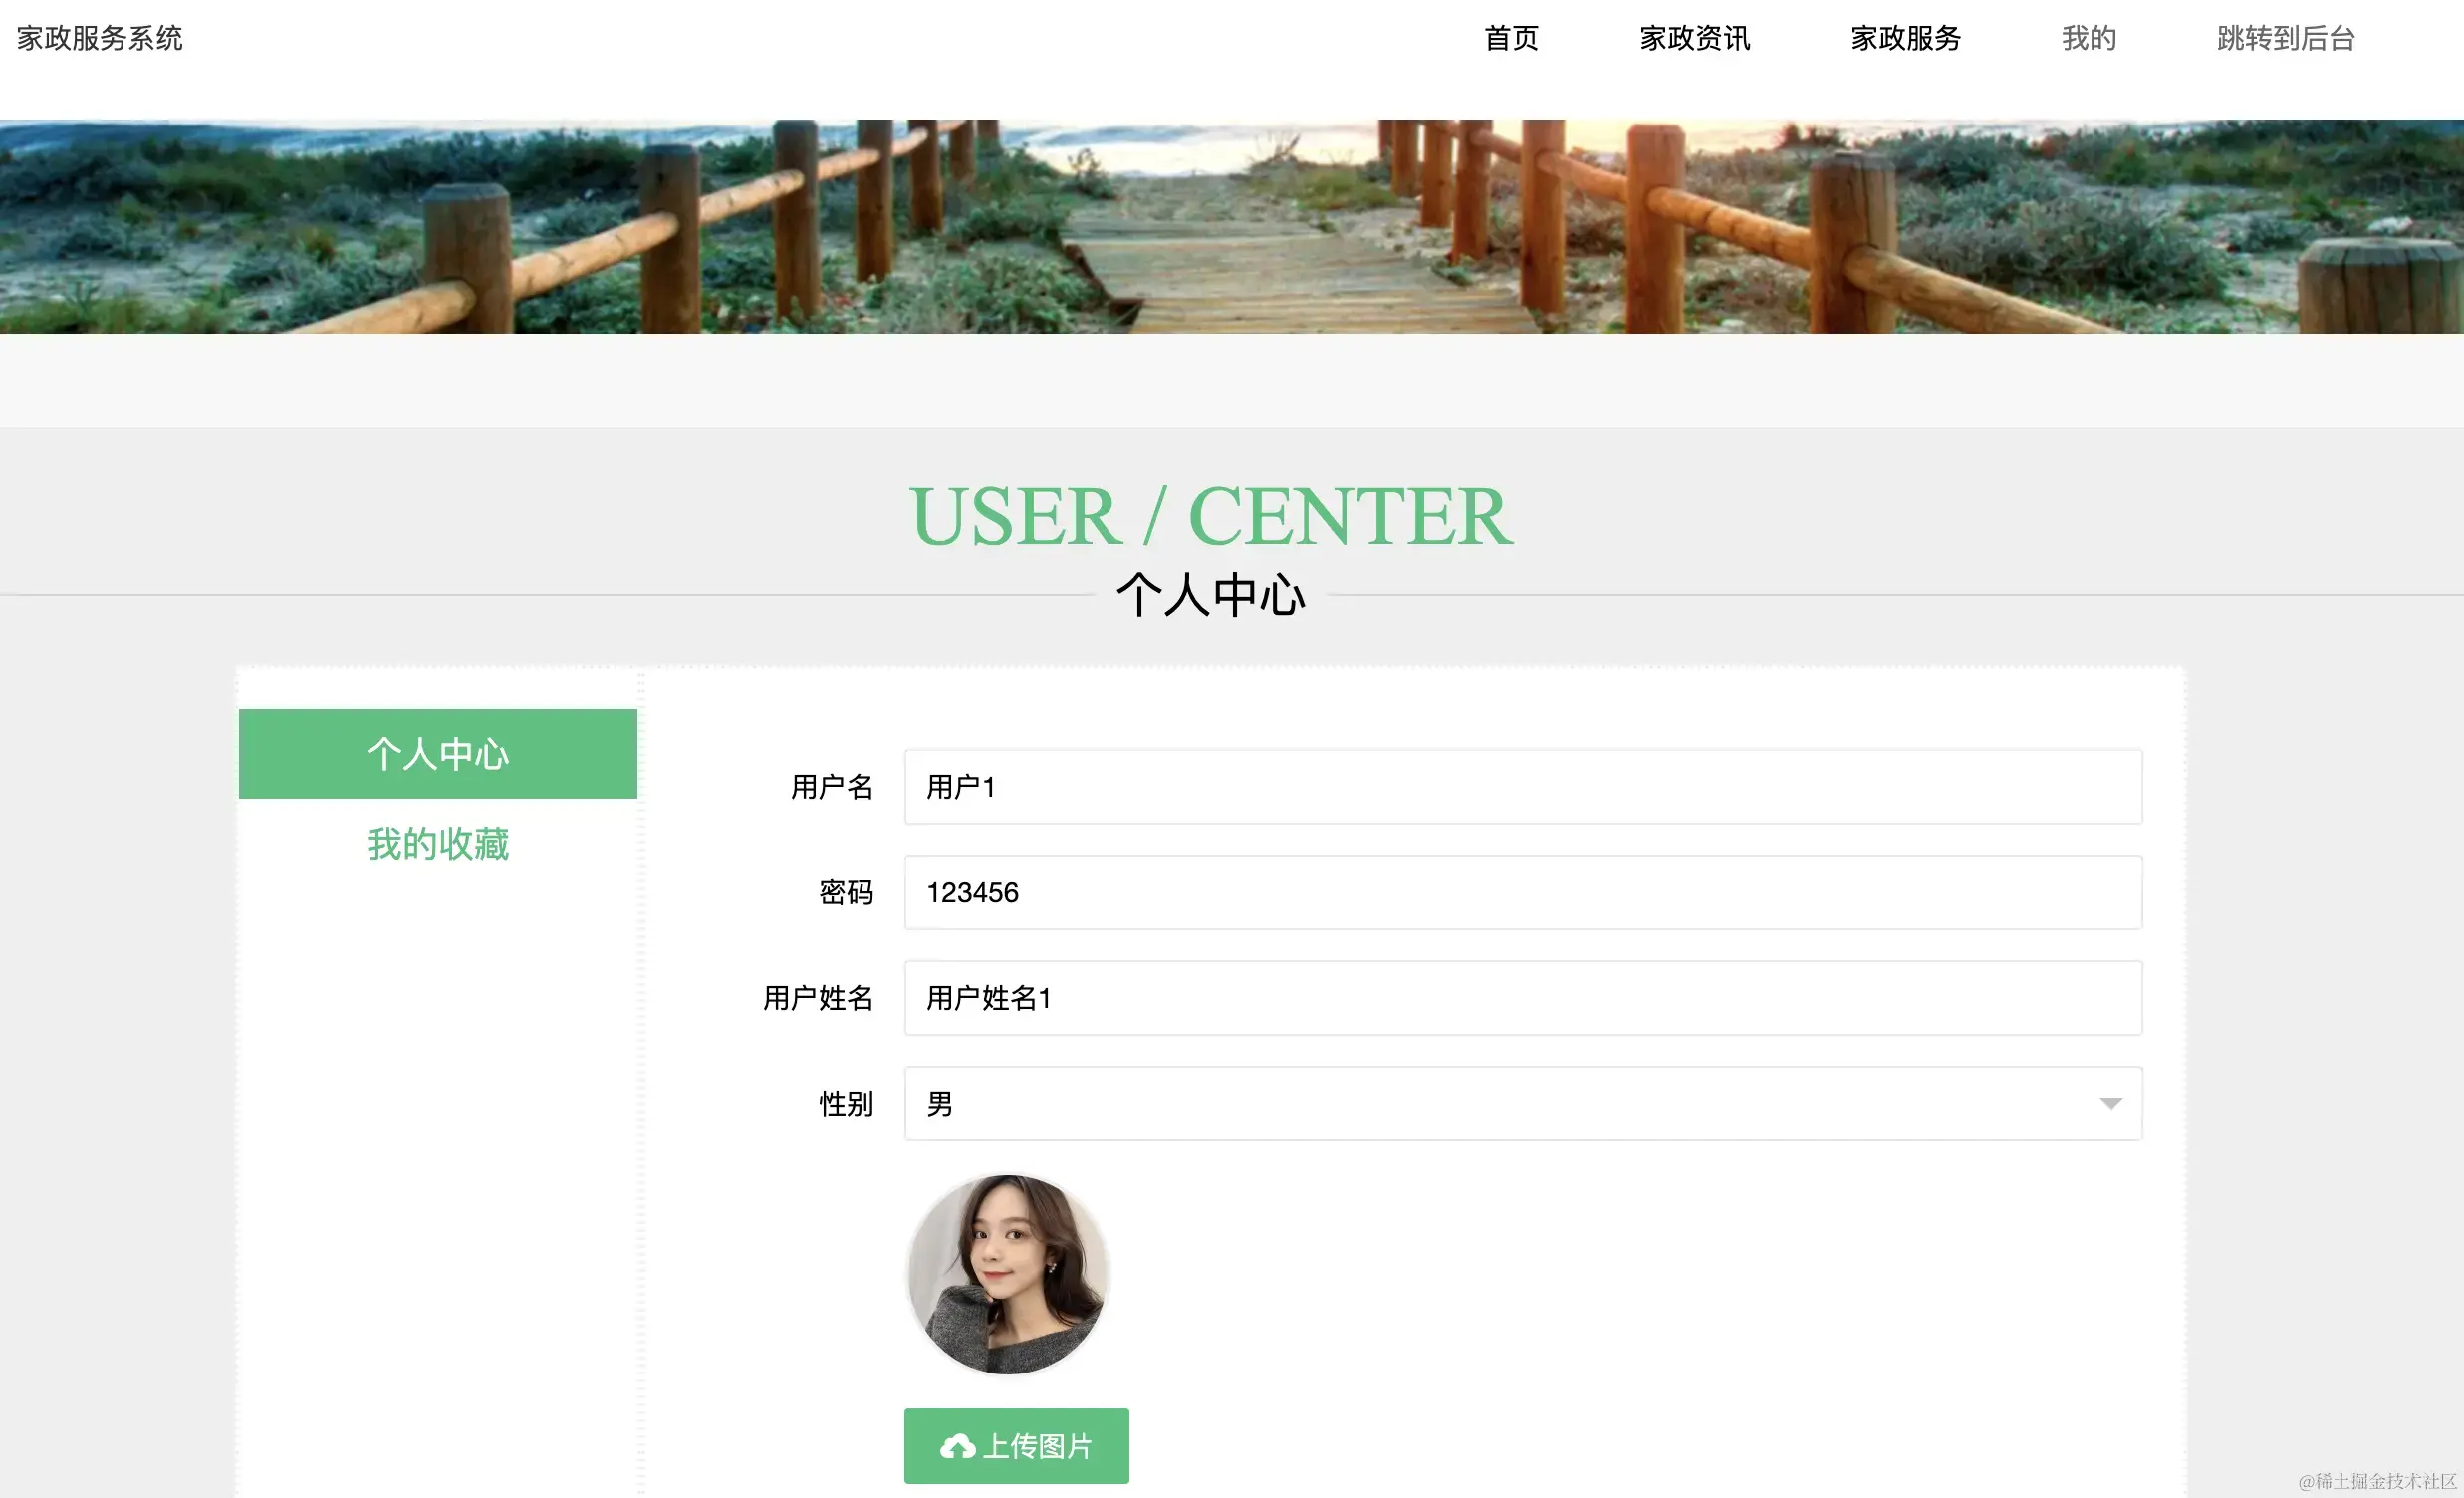Click the upload cloud icon on 上传图片 button
2464x1498 pixels.
click(957, 1446)
